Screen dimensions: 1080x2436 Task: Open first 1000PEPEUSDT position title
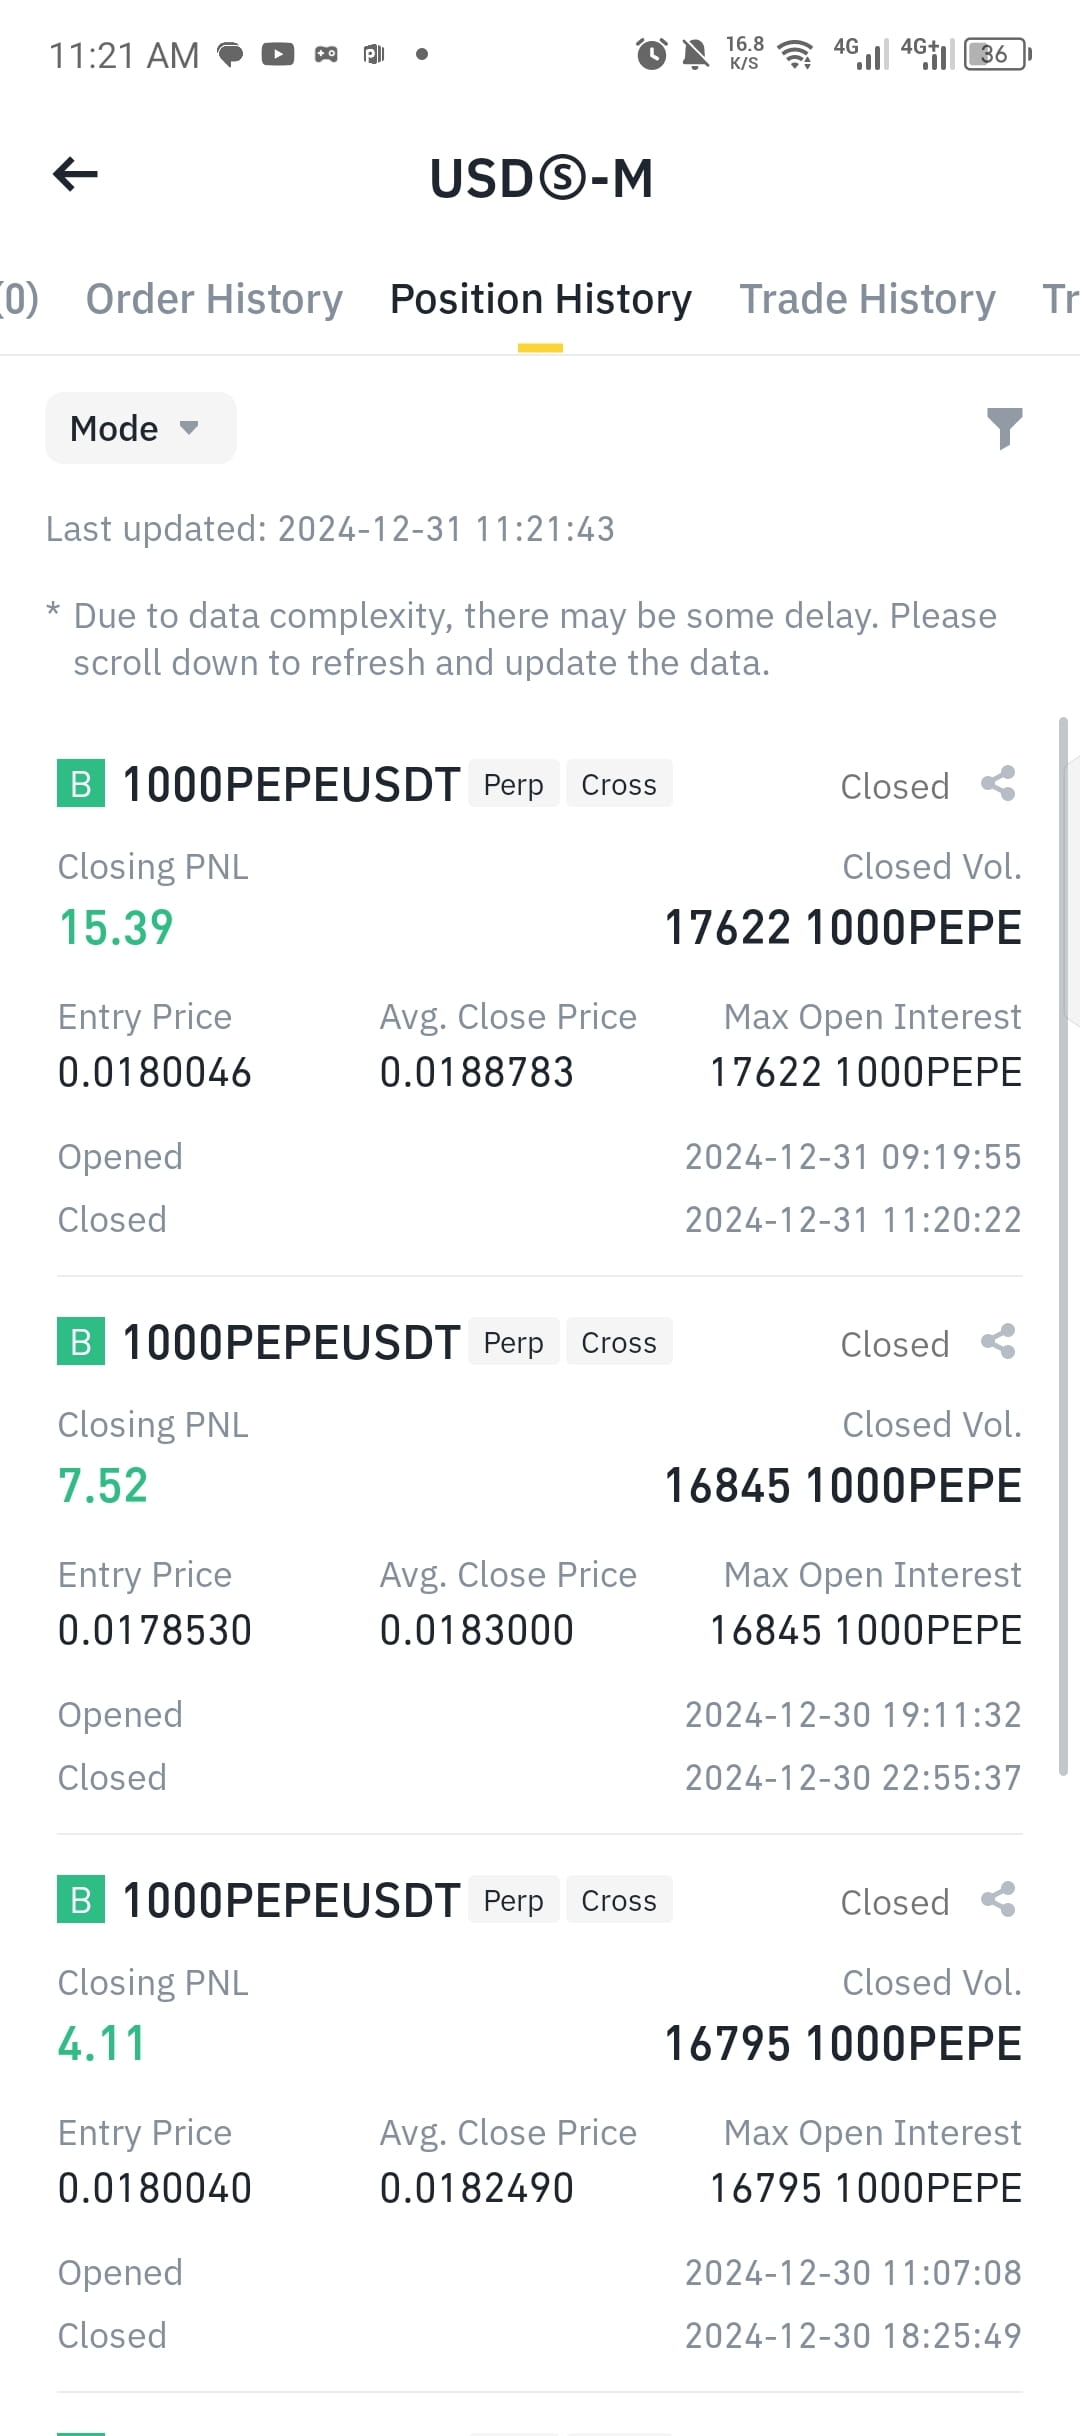[291, 785]
